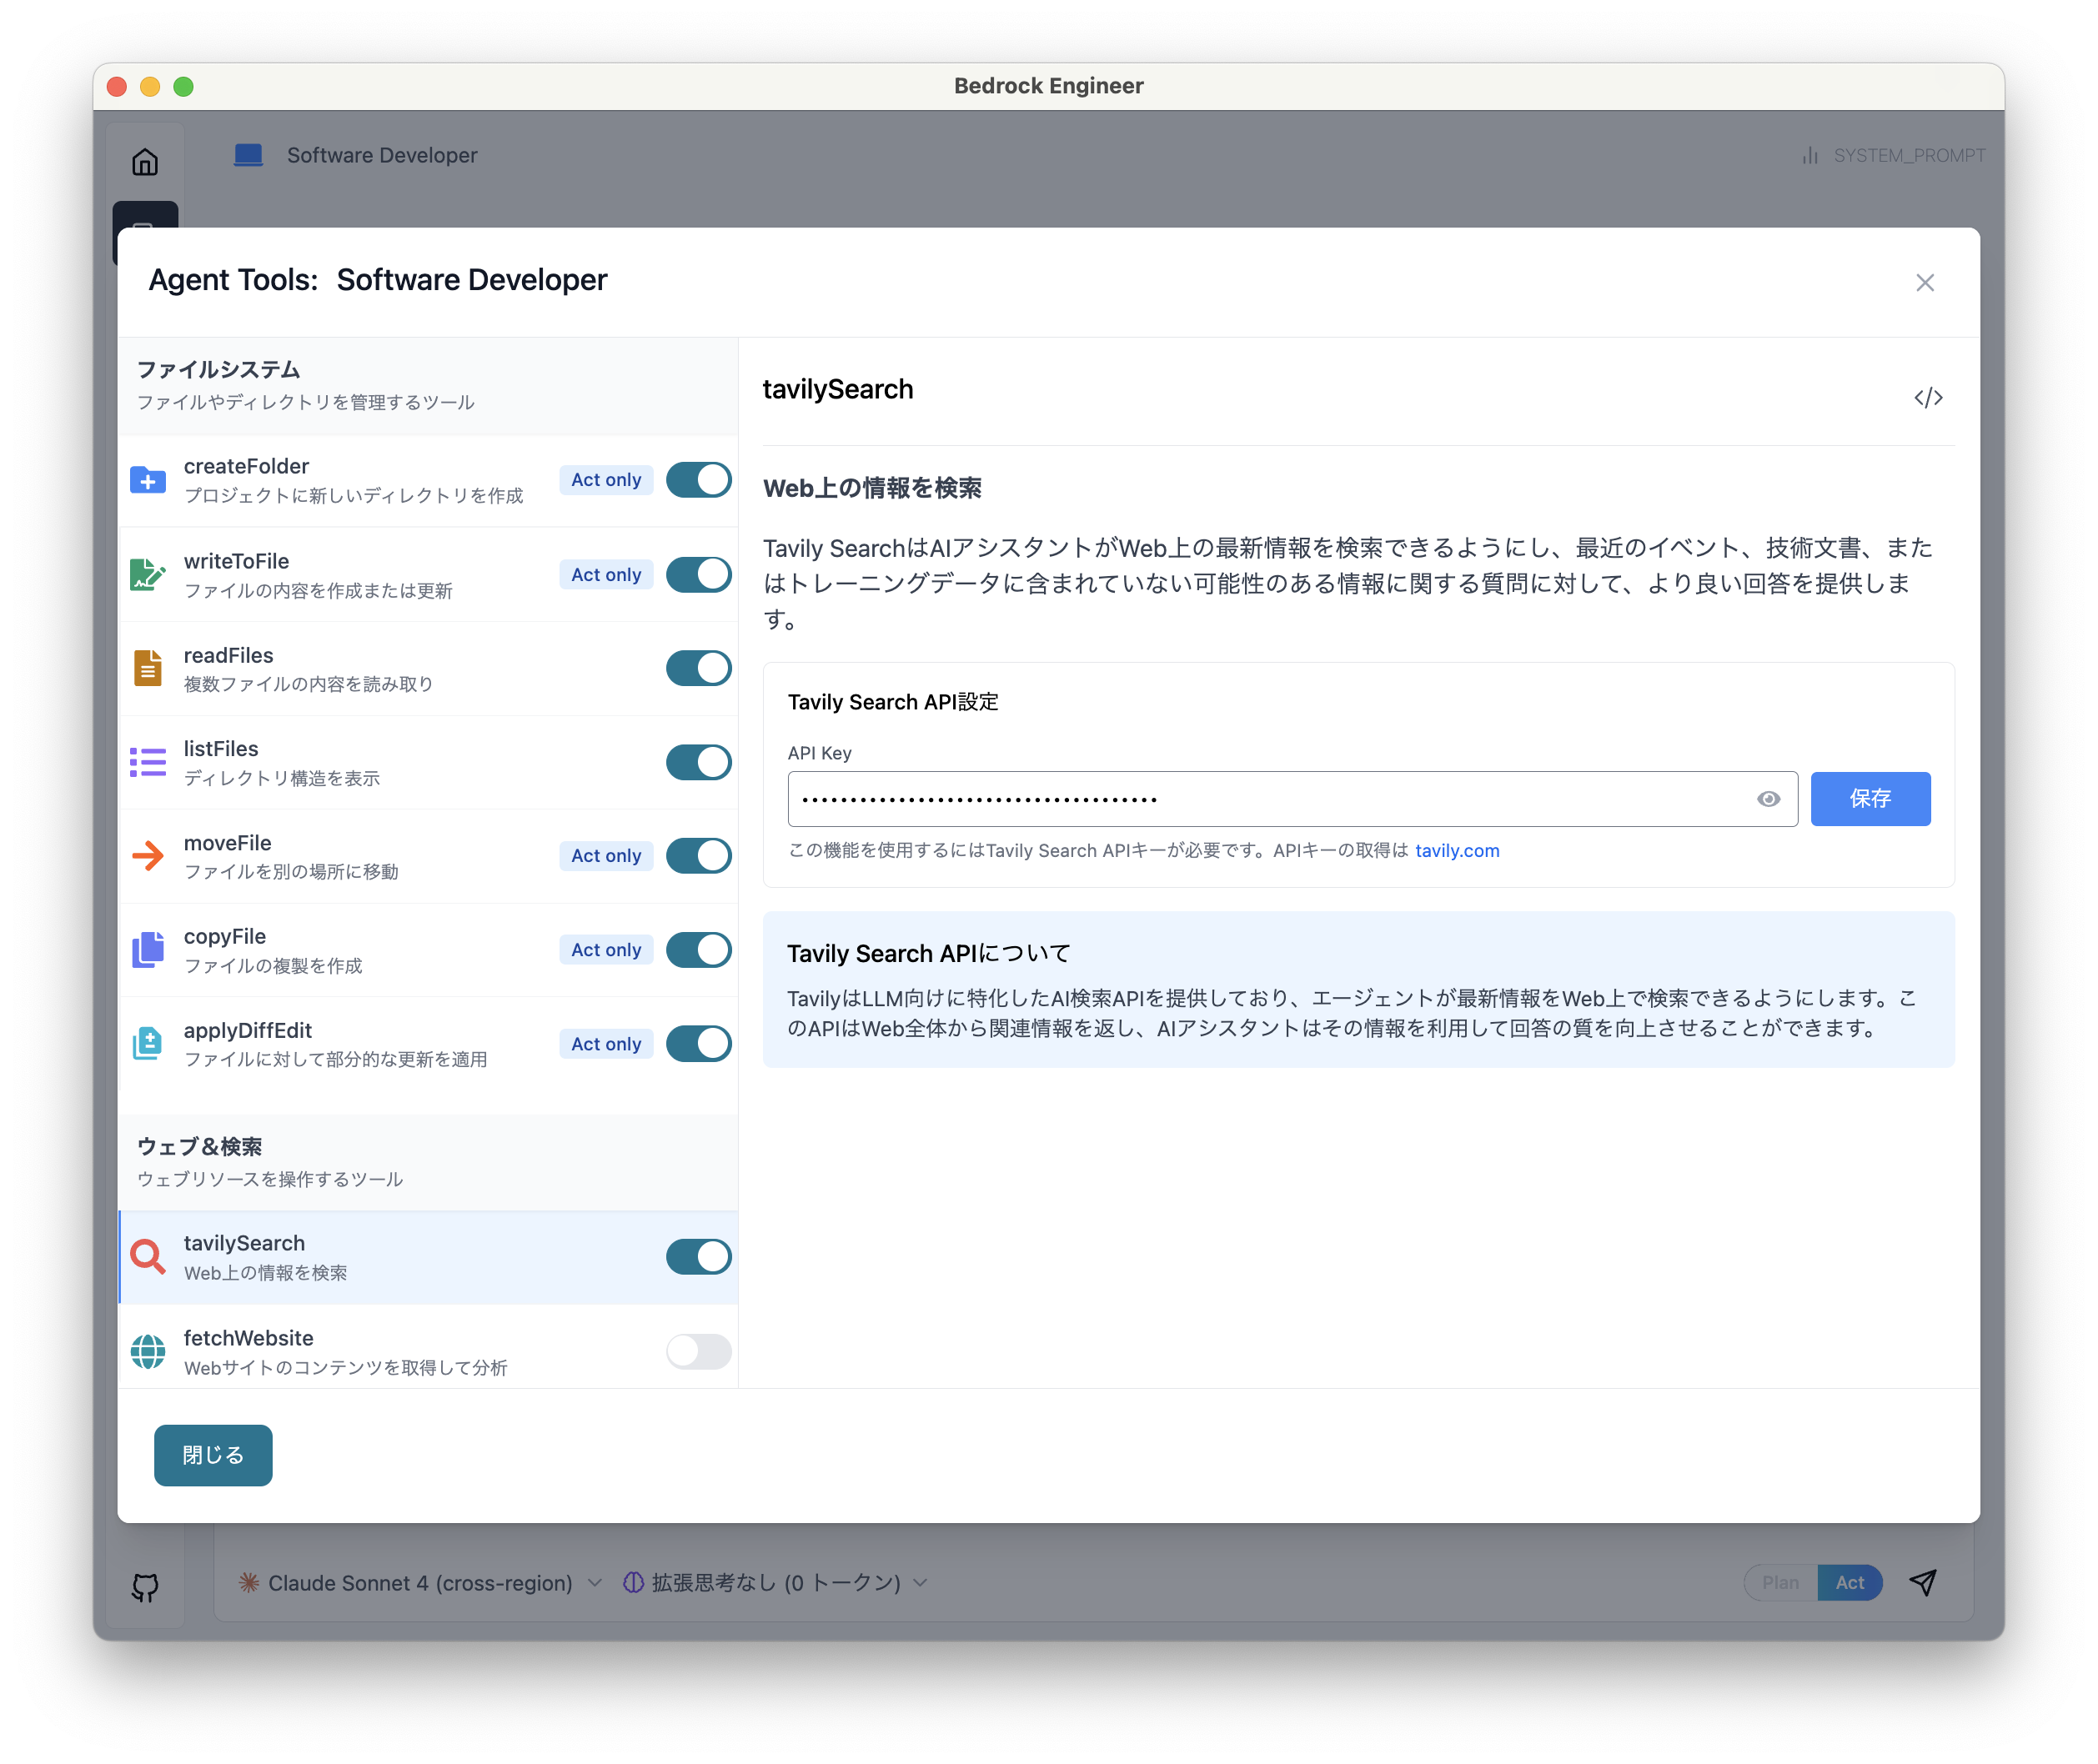Click the tavilySearch magnifier icon
Viewport: 2098px width, 1764px height.
tap(148, 1257)
